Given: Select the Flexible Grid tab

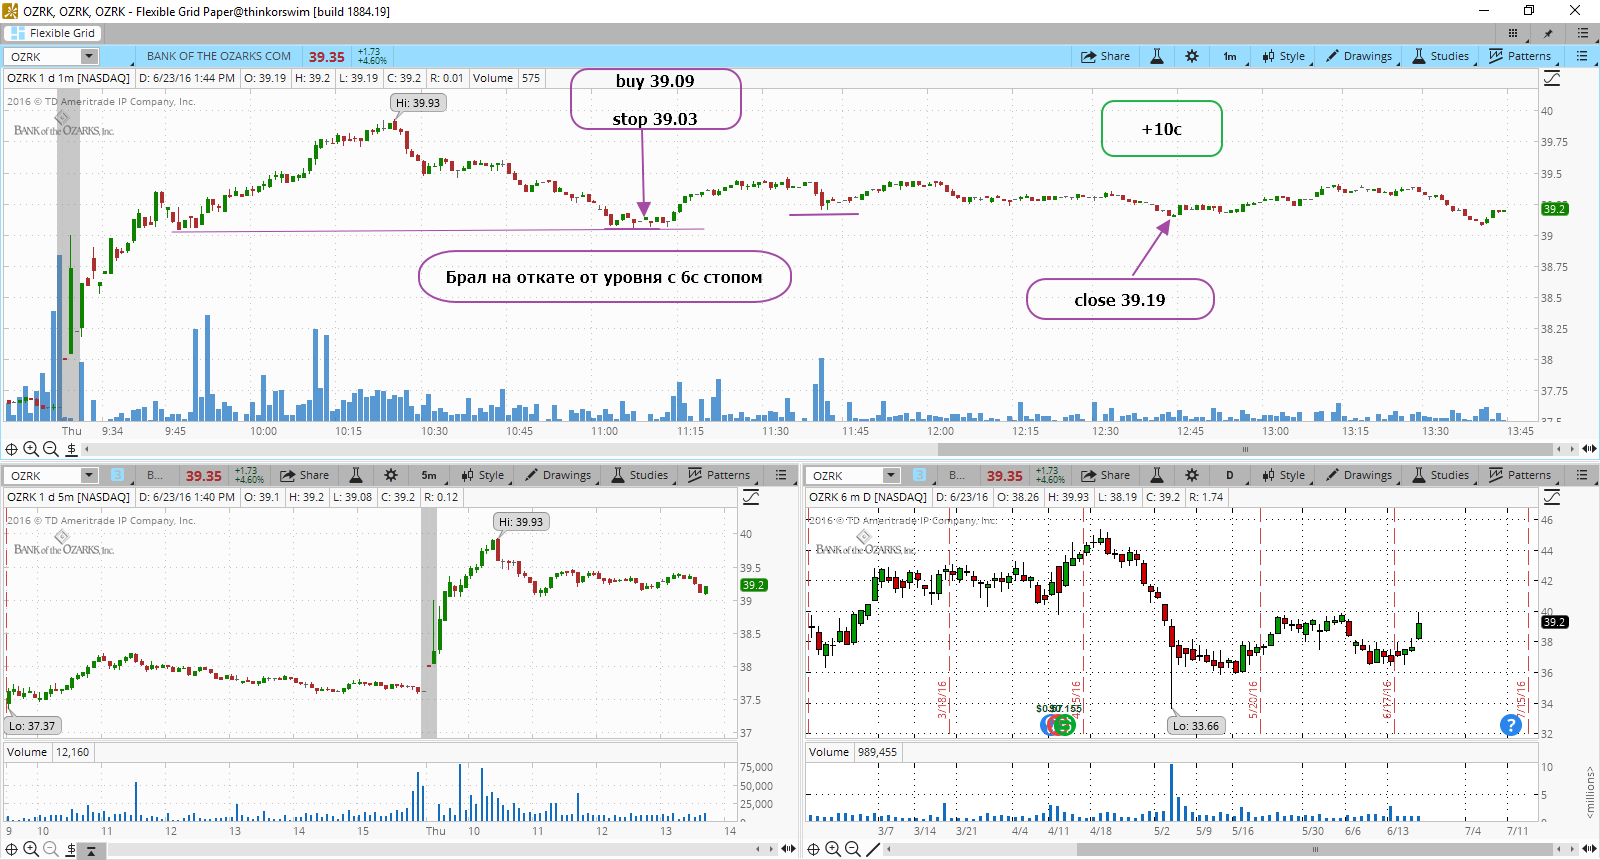Looking at the screenshot, I should click(x=52, y=33).
